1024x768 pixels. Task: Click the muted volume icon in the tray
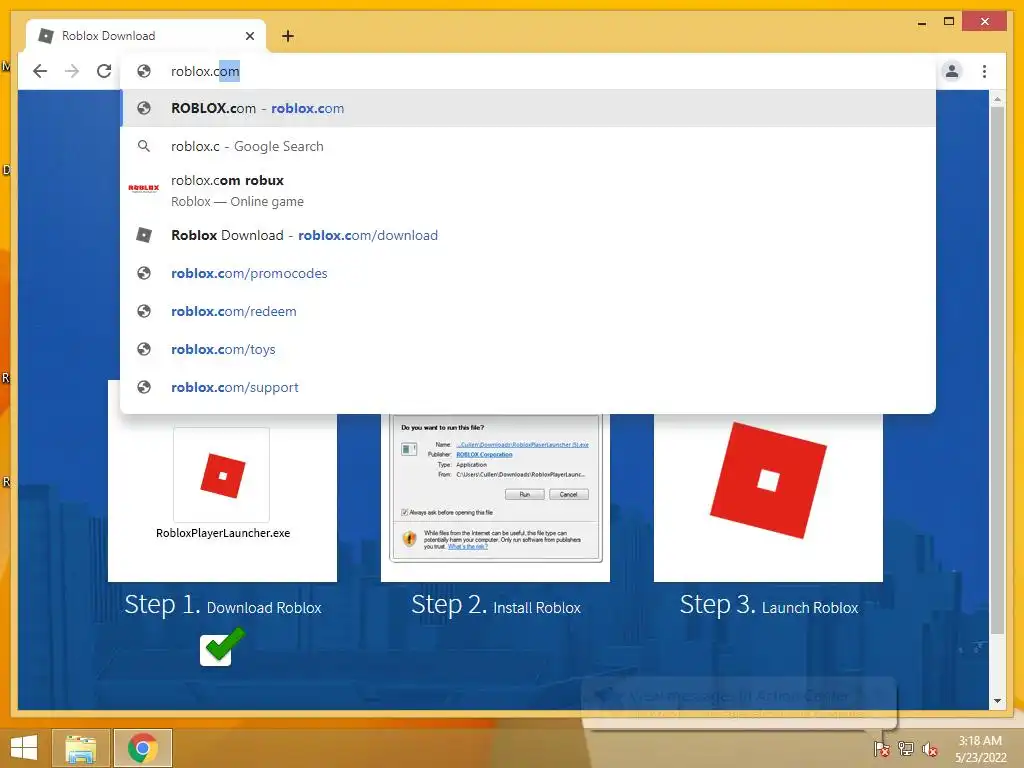(x=929, y=749)
